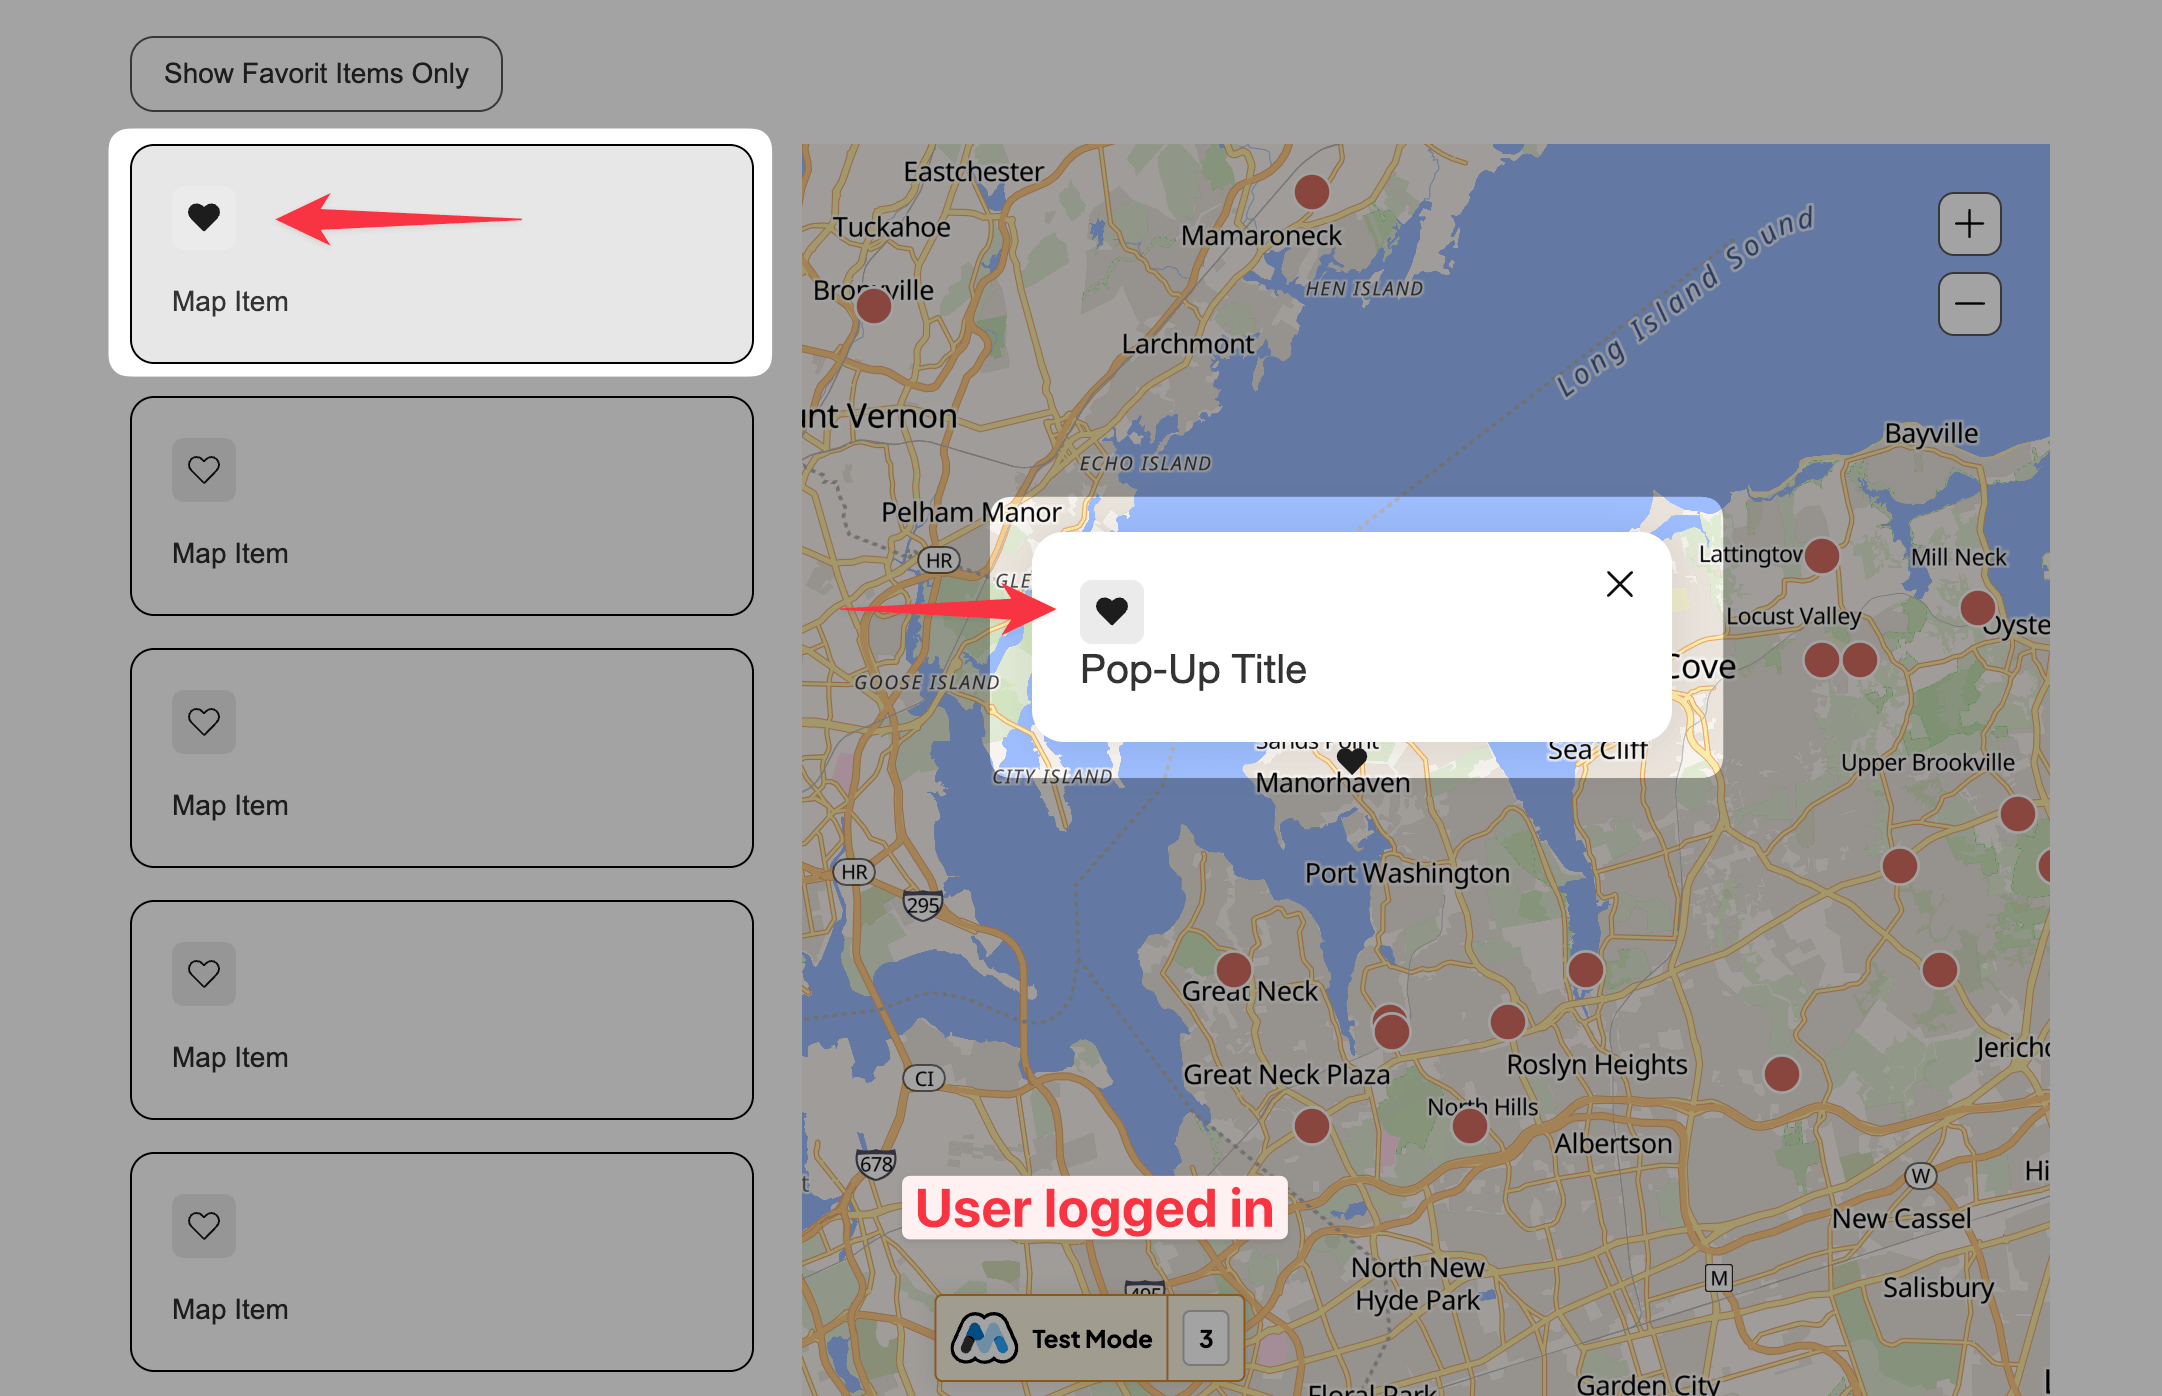Select the map marker near Mill Neck
This screenshot has width=2162, height=1396.
(1978, 607)
